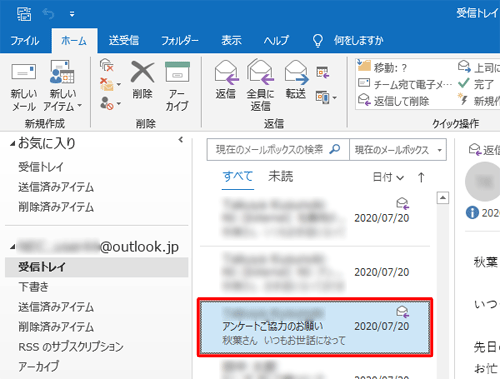Select 送信済みアイテム under Favorites
This screenshot has height=379, width=500.
(56, 187)
